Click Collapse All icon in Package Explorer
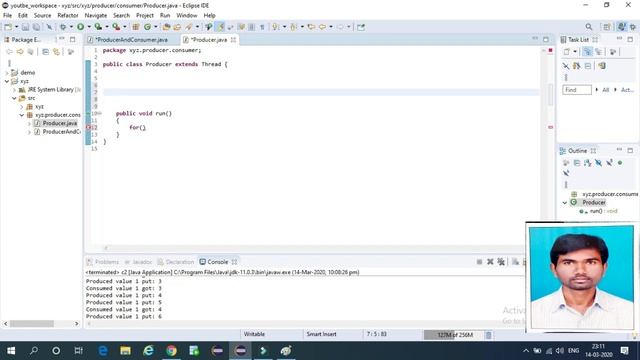640x360 pixels. coord(45,52)
